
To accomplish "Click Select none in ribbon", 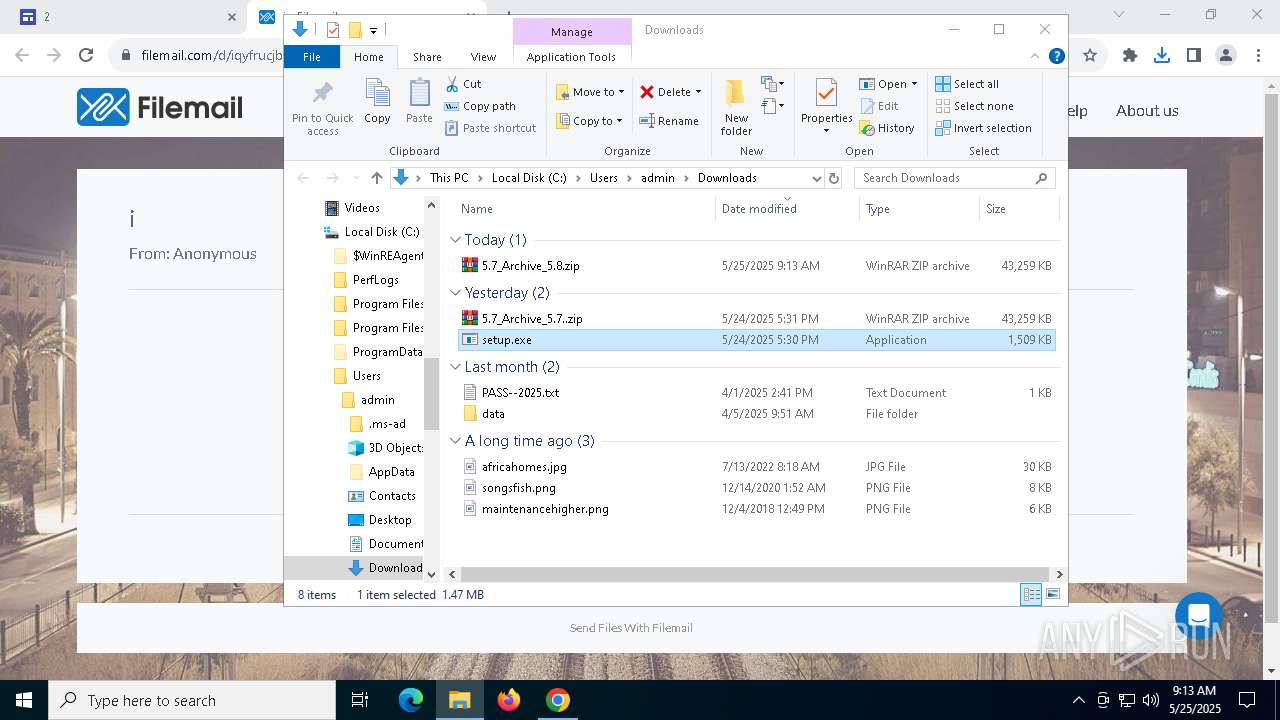I will pyautogui.click(x=974, y=106).
